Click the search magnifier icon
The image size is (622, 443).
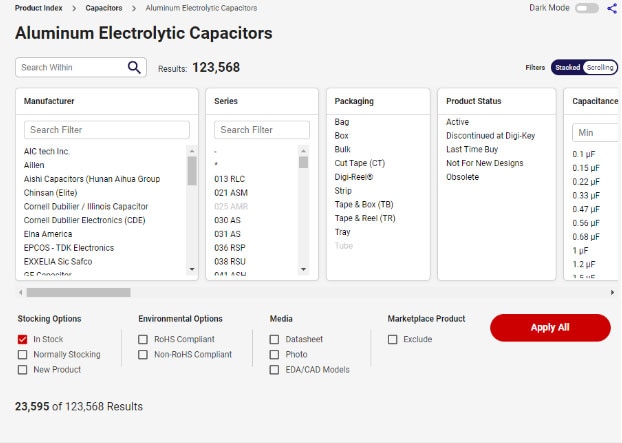[135, 67]
